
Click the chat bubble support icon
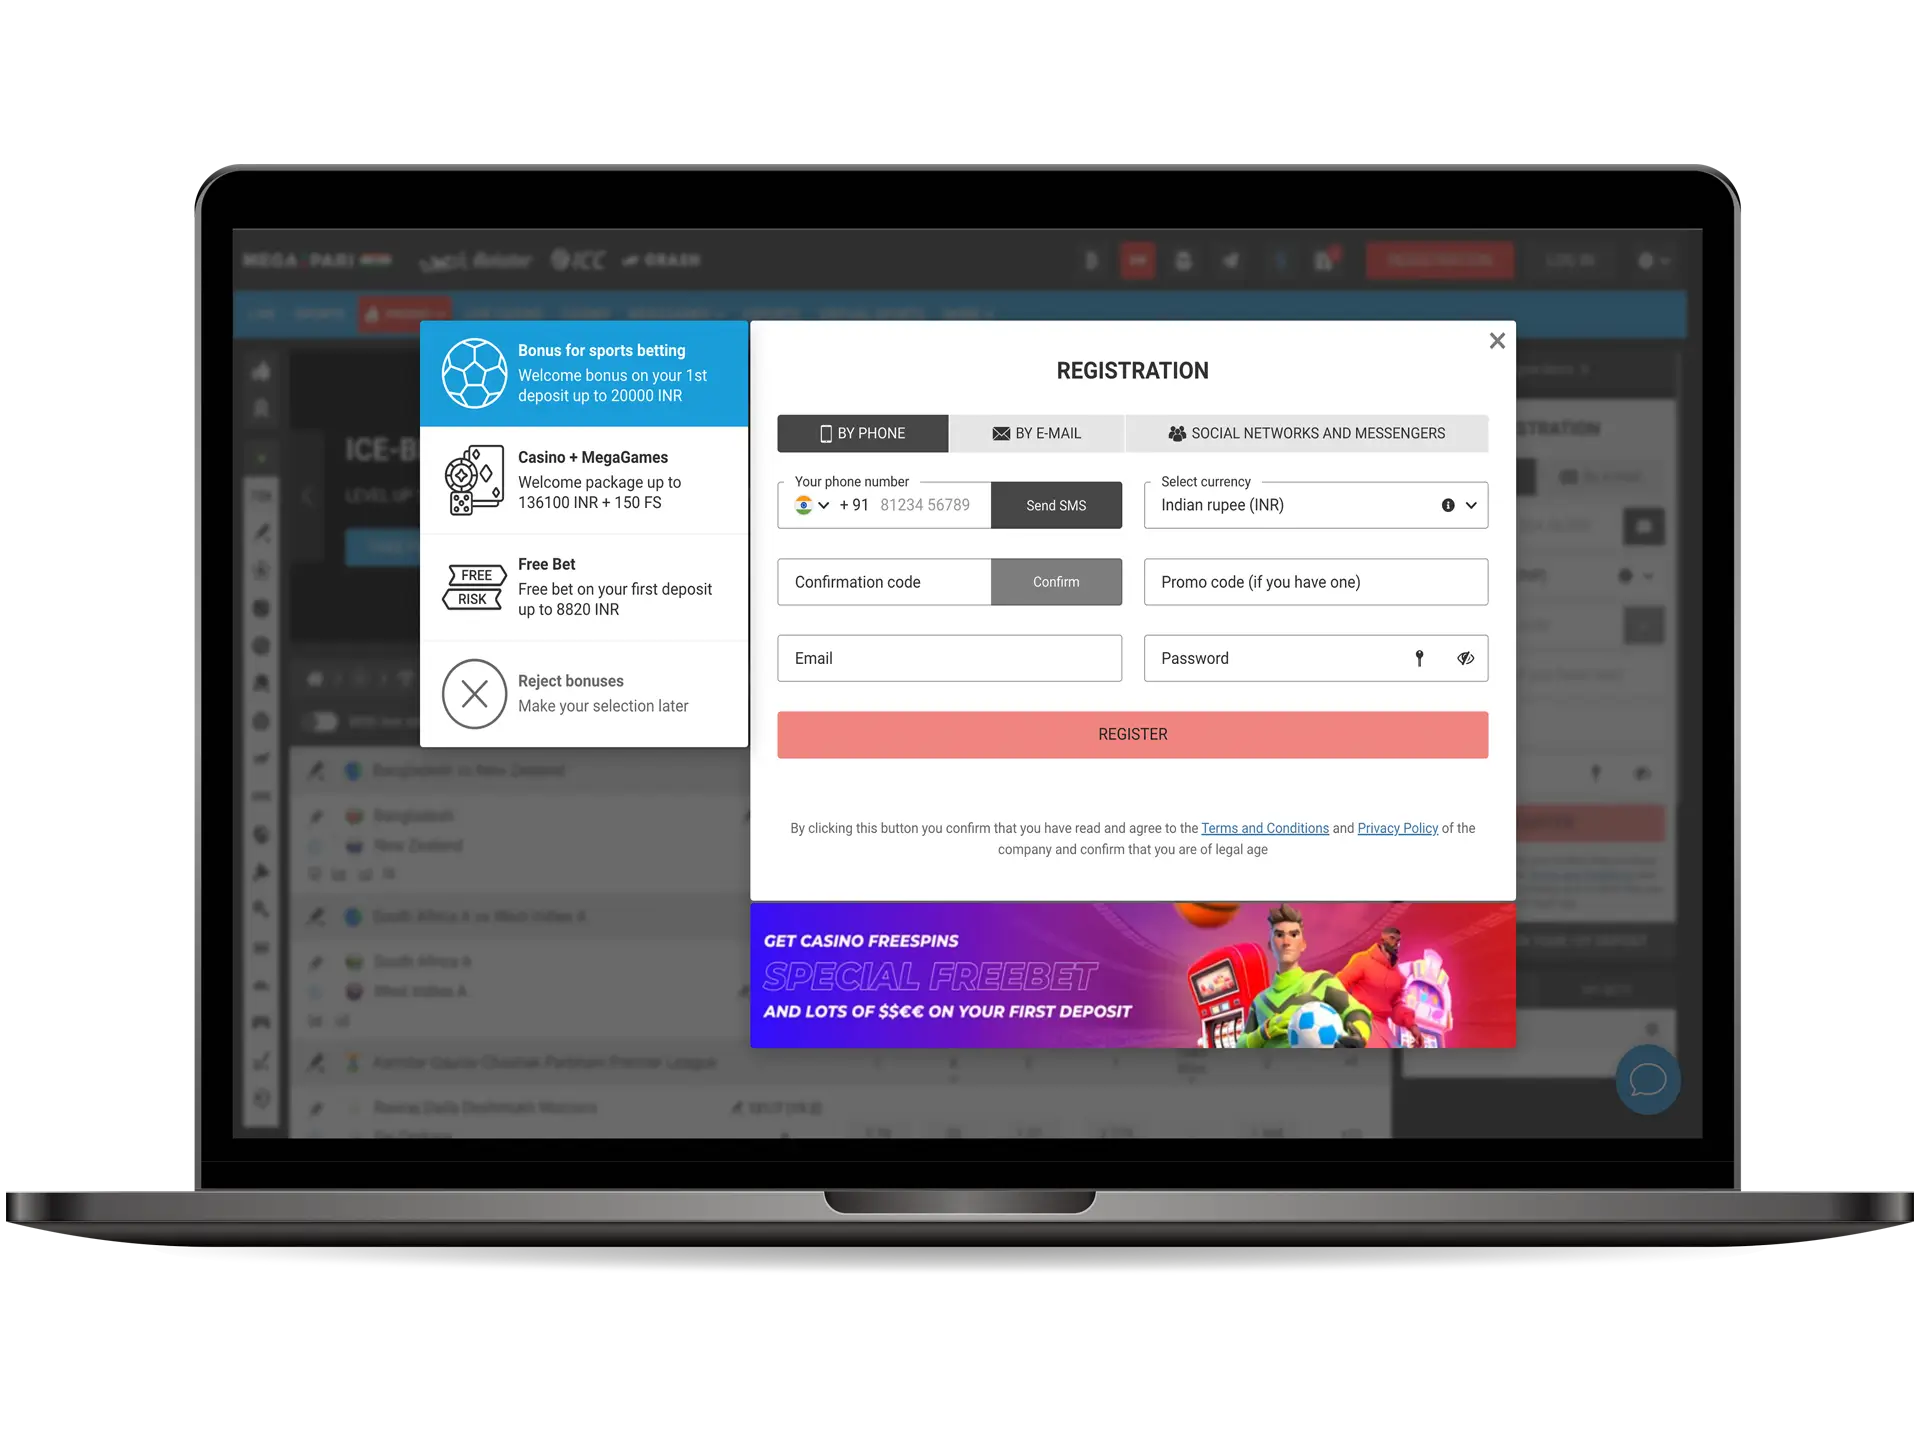point(1646,1080)
